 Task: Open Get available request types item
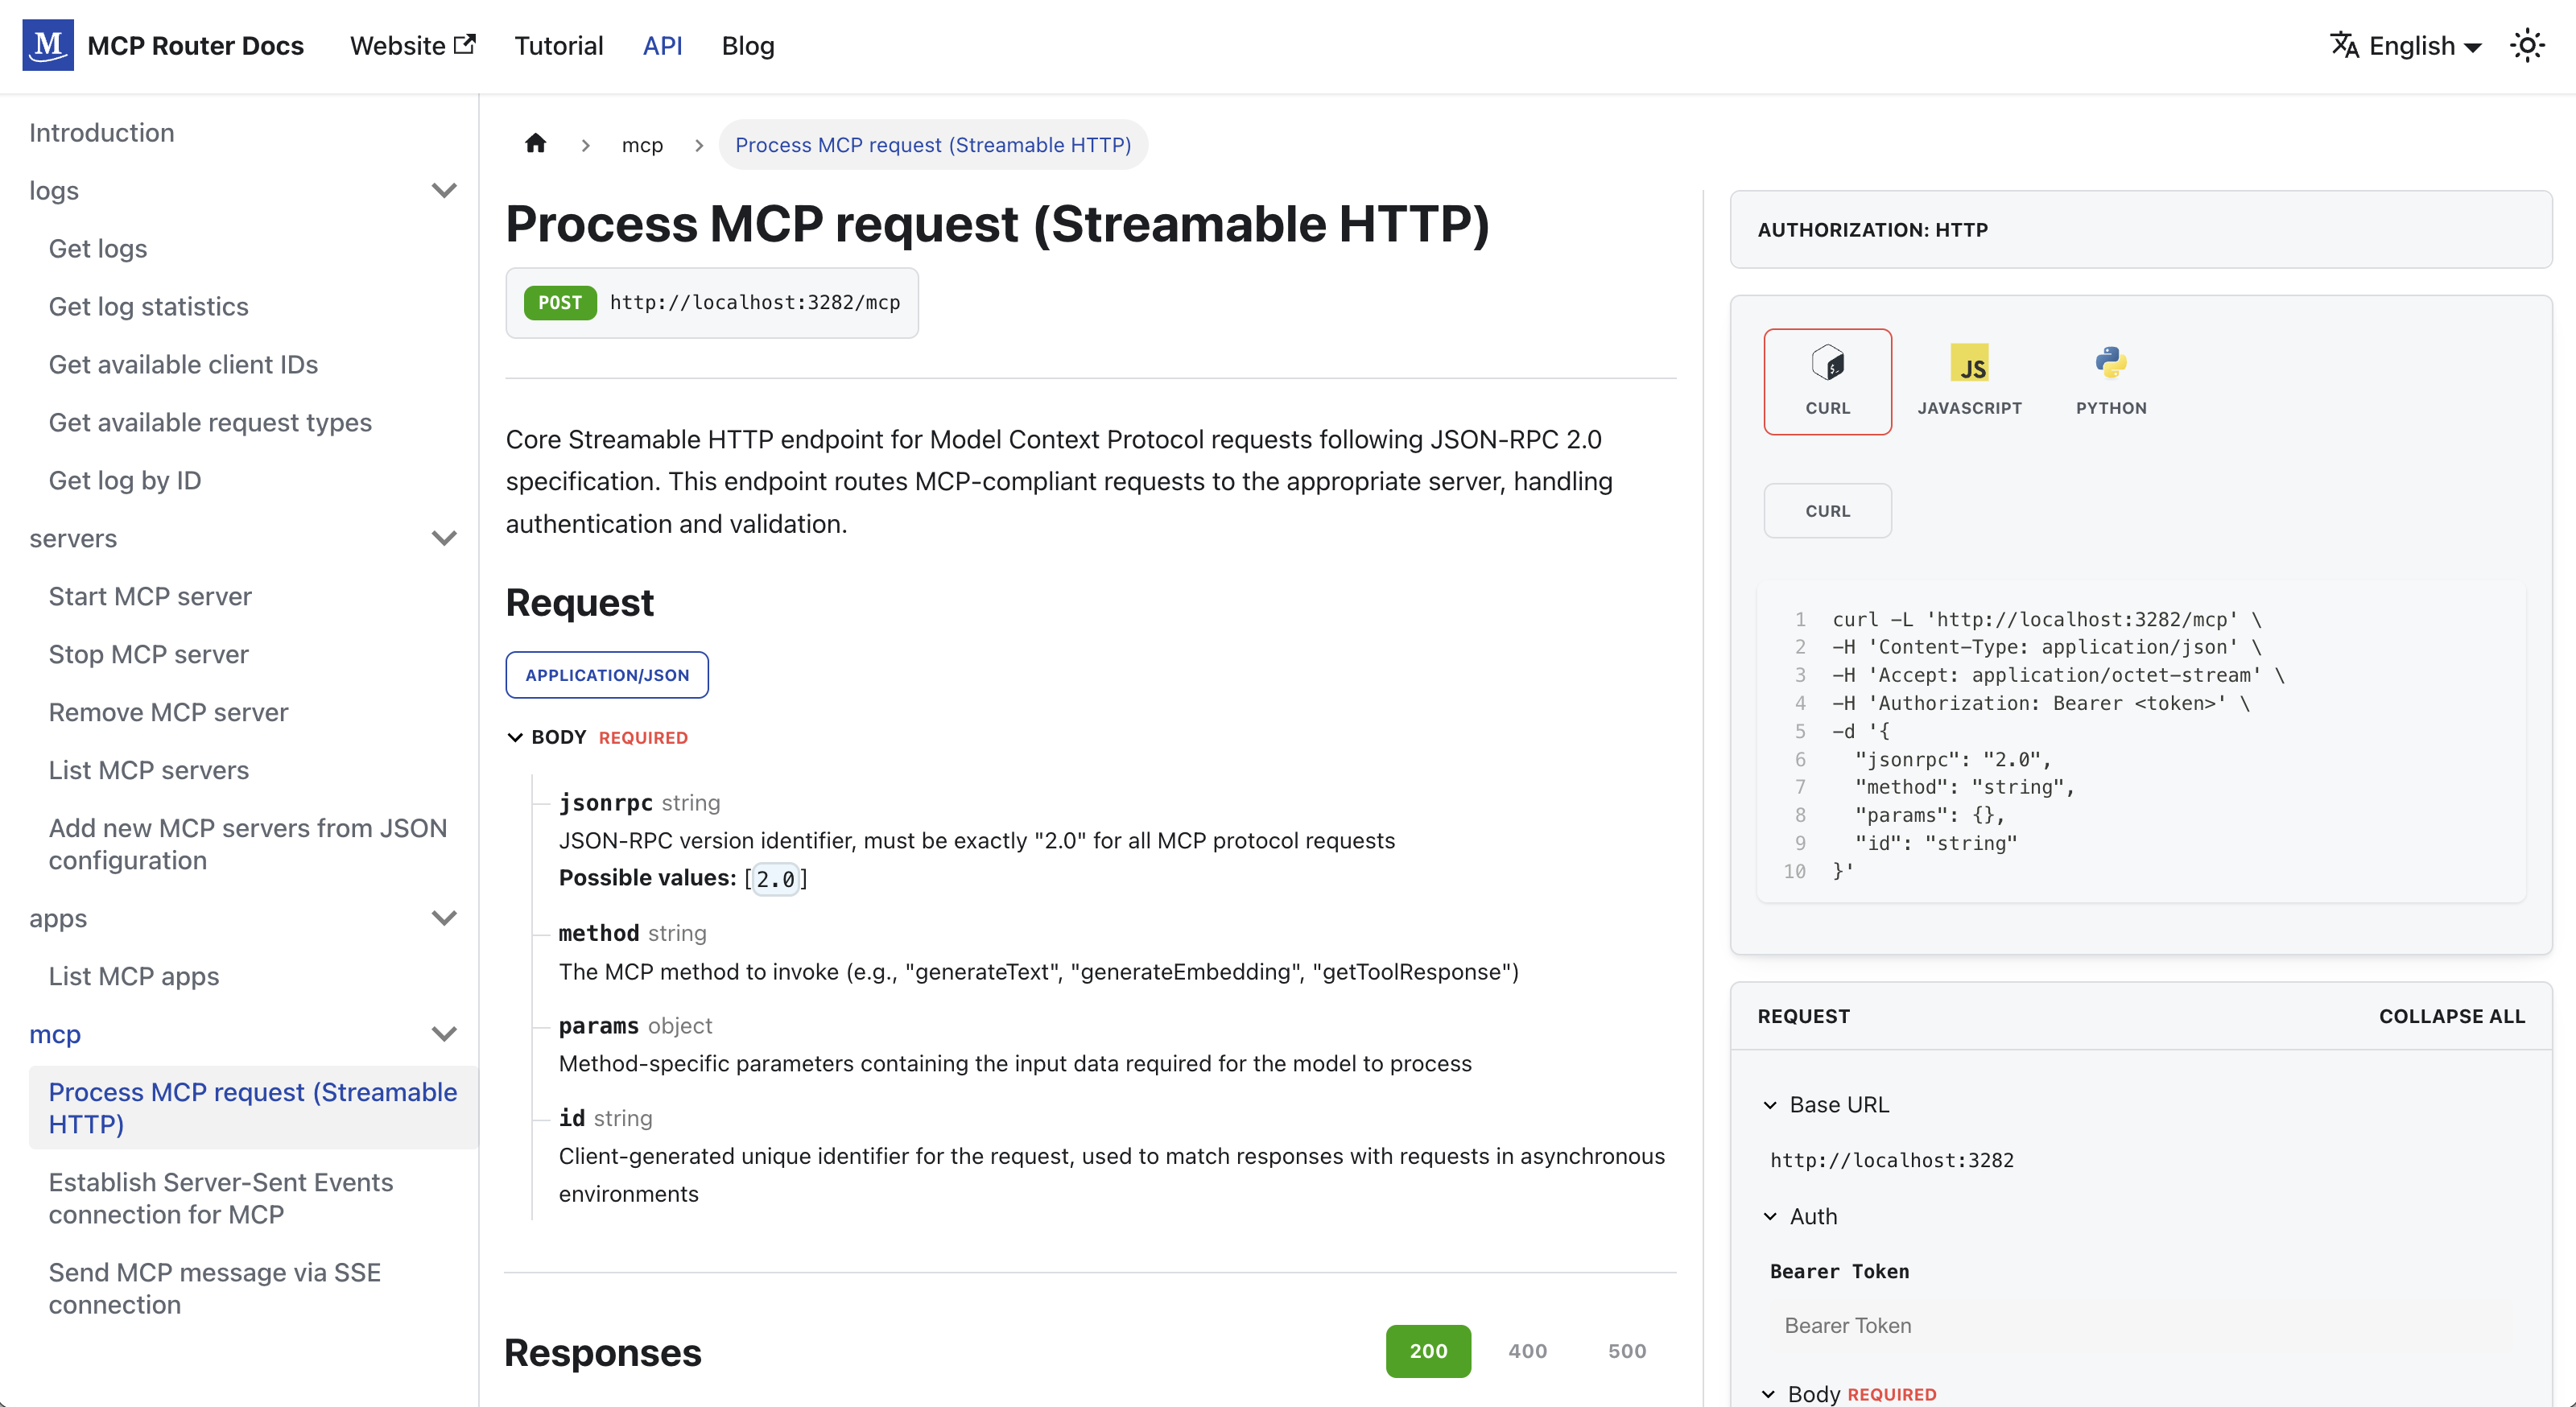point(210,422)
